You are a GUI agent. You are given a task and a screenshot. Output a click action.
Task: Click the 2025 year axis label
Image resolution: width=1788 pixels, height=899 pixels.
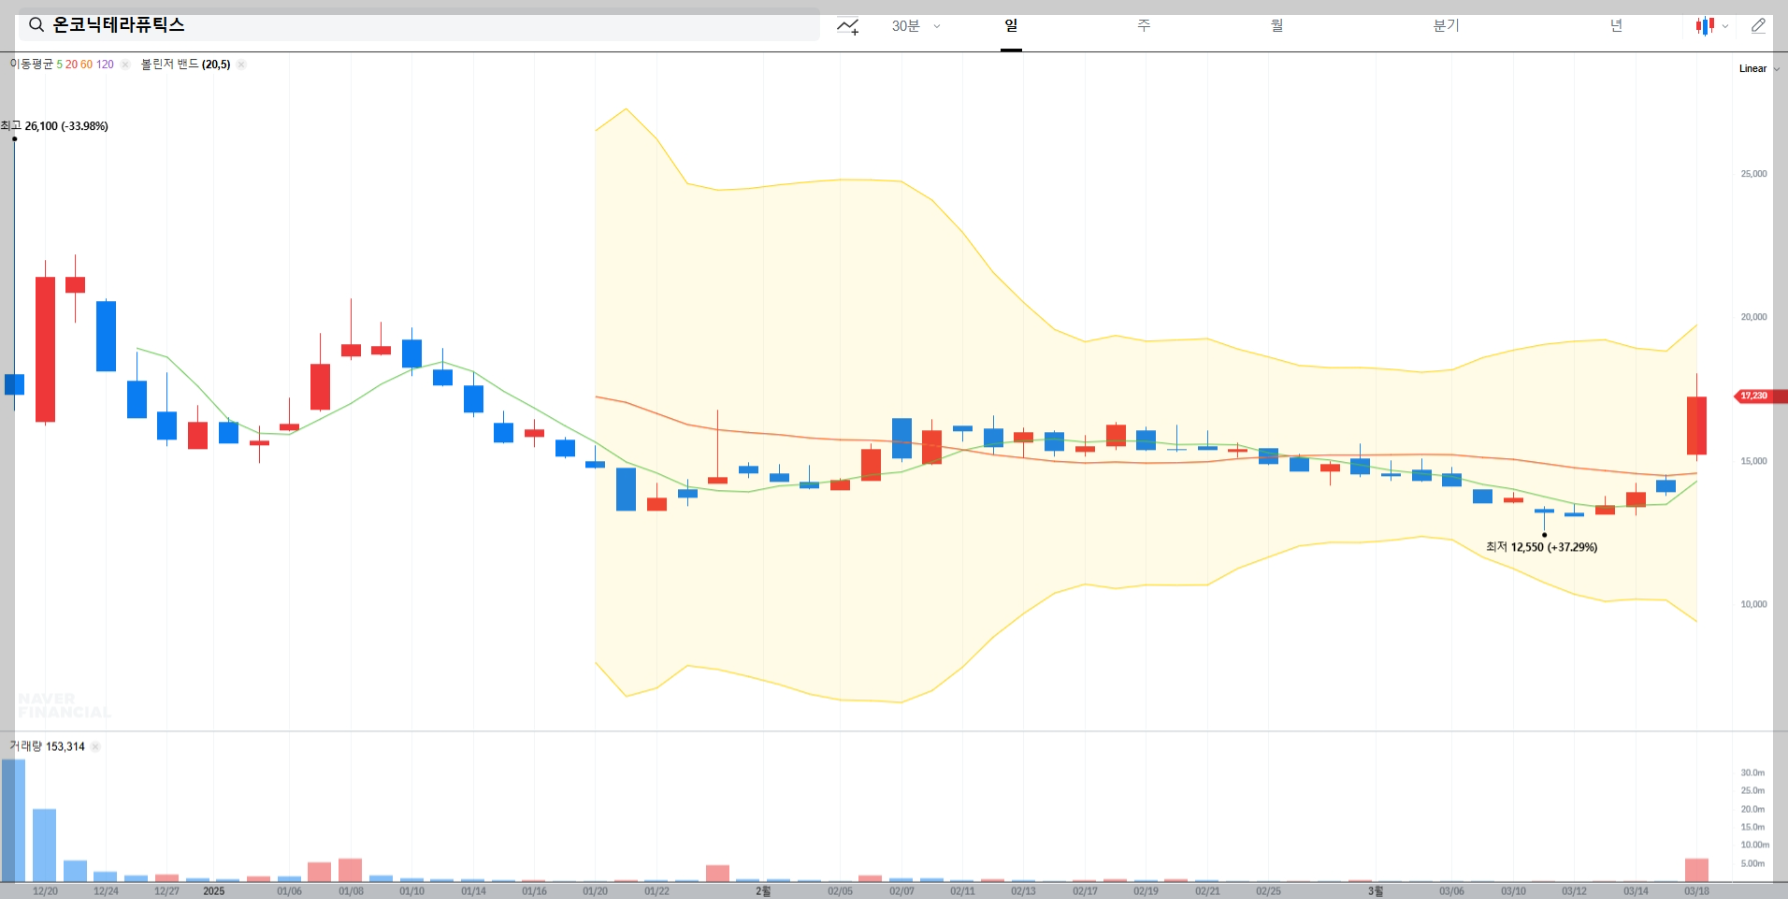click(x=214, y=891)
